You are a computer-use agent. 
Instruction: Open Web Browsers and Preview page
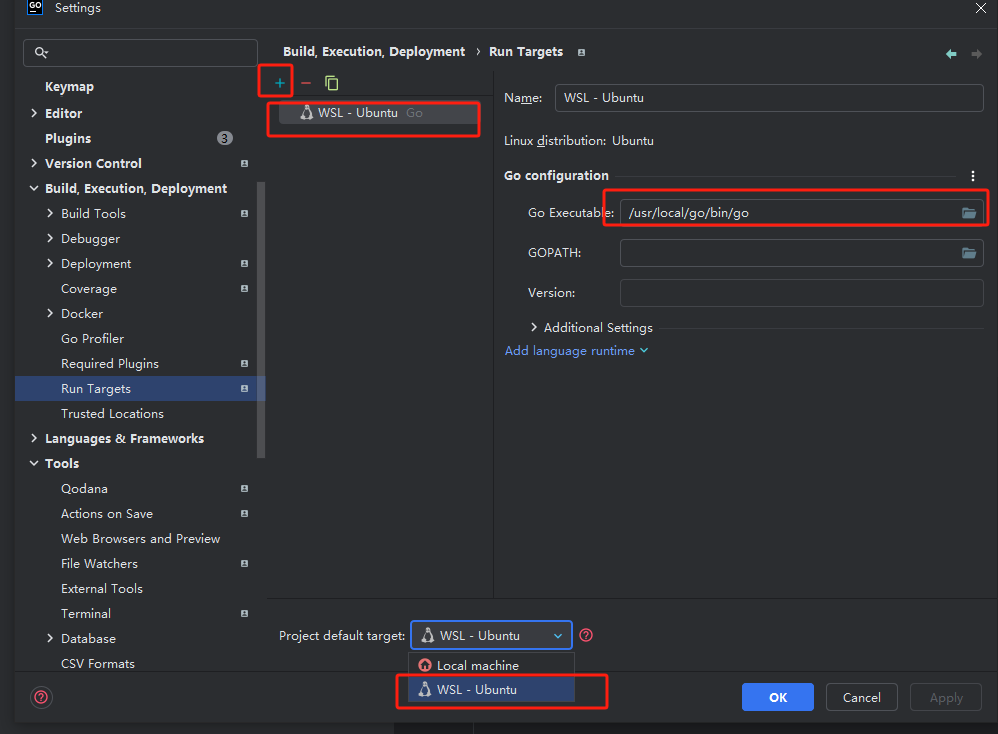141,539
